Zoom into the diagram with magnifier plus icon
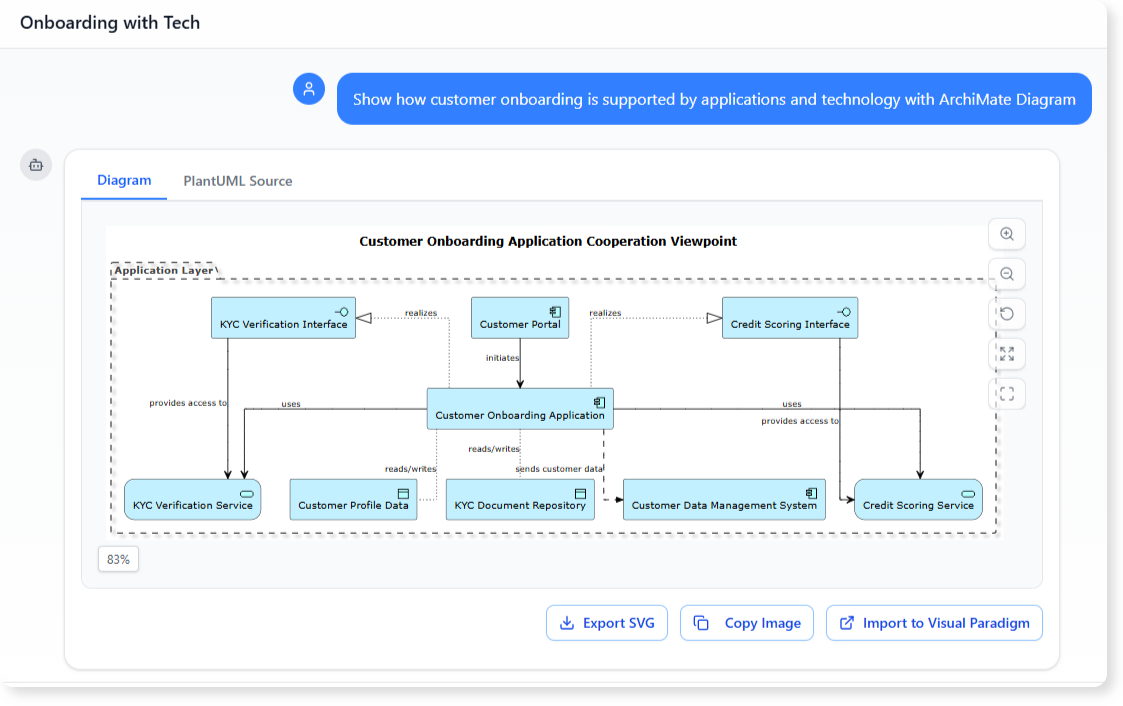Image resolution: width=1123 pixels, height=706 pixels. click(1007, 234)
